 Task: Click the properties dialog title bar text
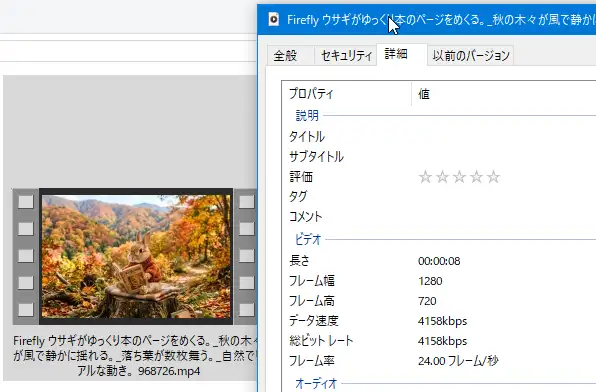tap(441, 20)
